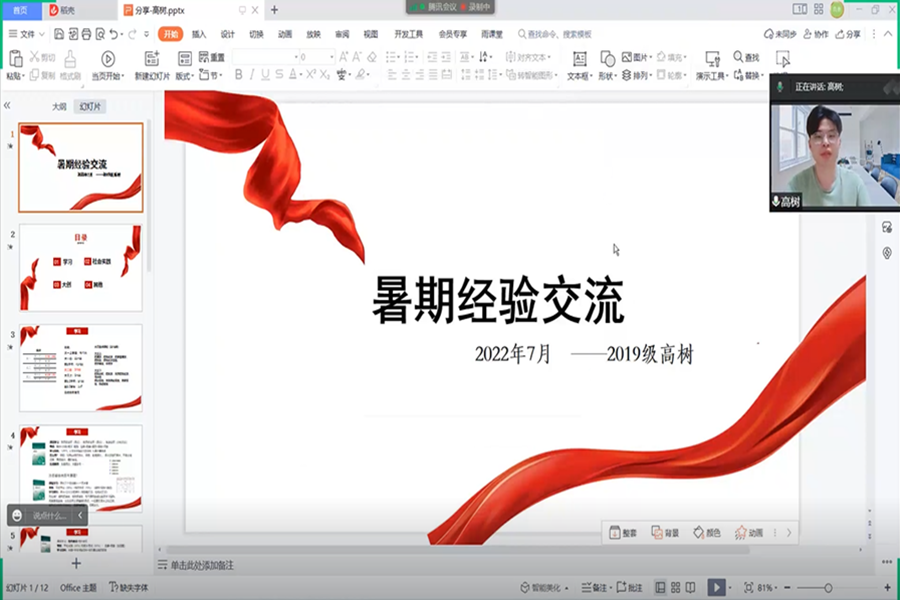900x600 pixels.
Task: Toggle Underline text formatting
Action: [x=265, y=75]
